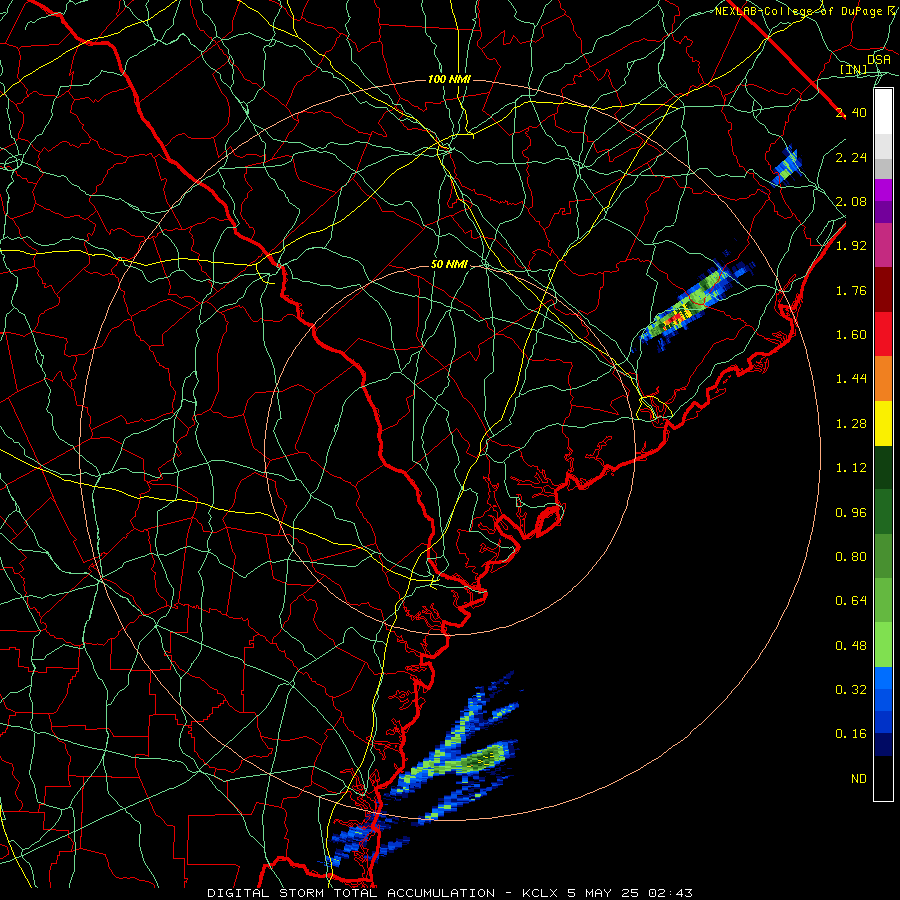The height and width of the screenshot is (900, 900).
Task: Click the small blue rainfall patch at top right
Action: (x=786, y=165)
